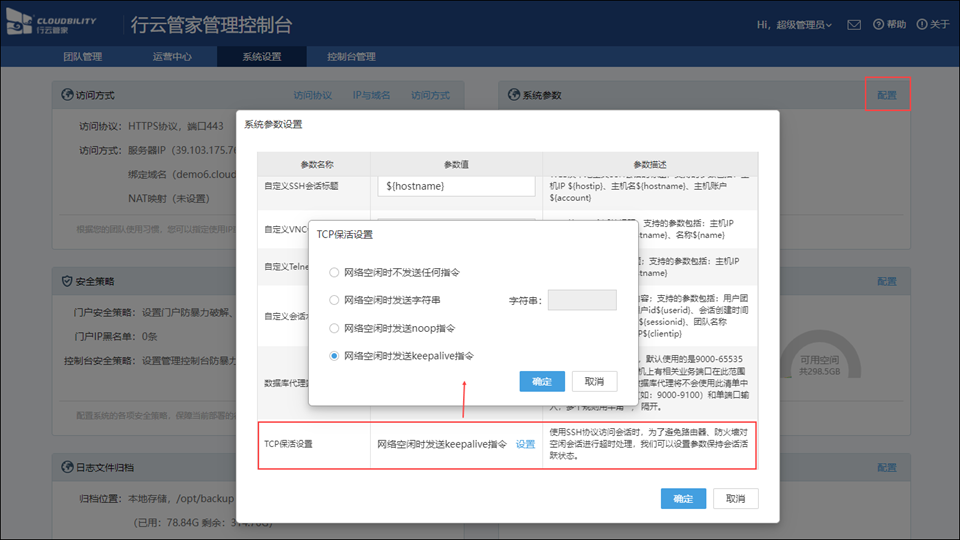This screenshot has width=960, height=540.
Task: Click the Security Policy shield icon
Action: (67, 282)
